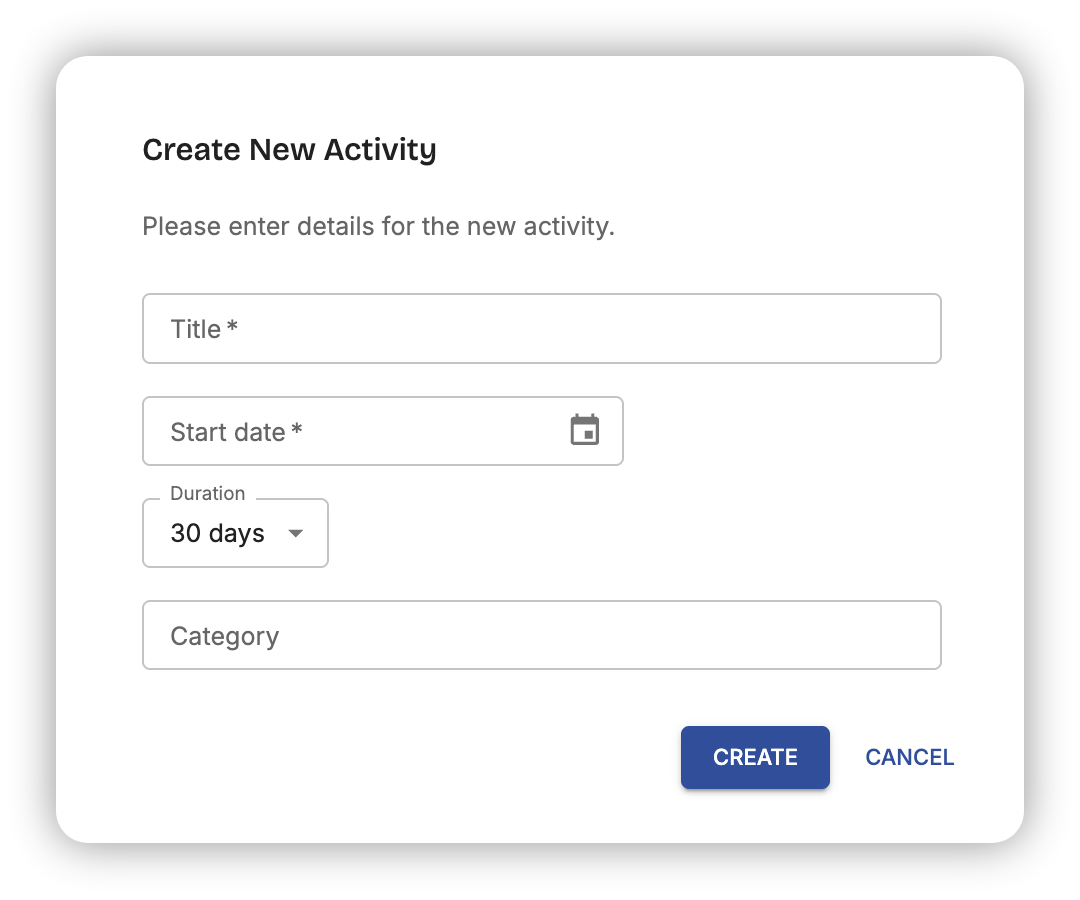Click the asterisk next to Start date
Viewport: 1080px width, 900px height.
[x=297, y=430]
